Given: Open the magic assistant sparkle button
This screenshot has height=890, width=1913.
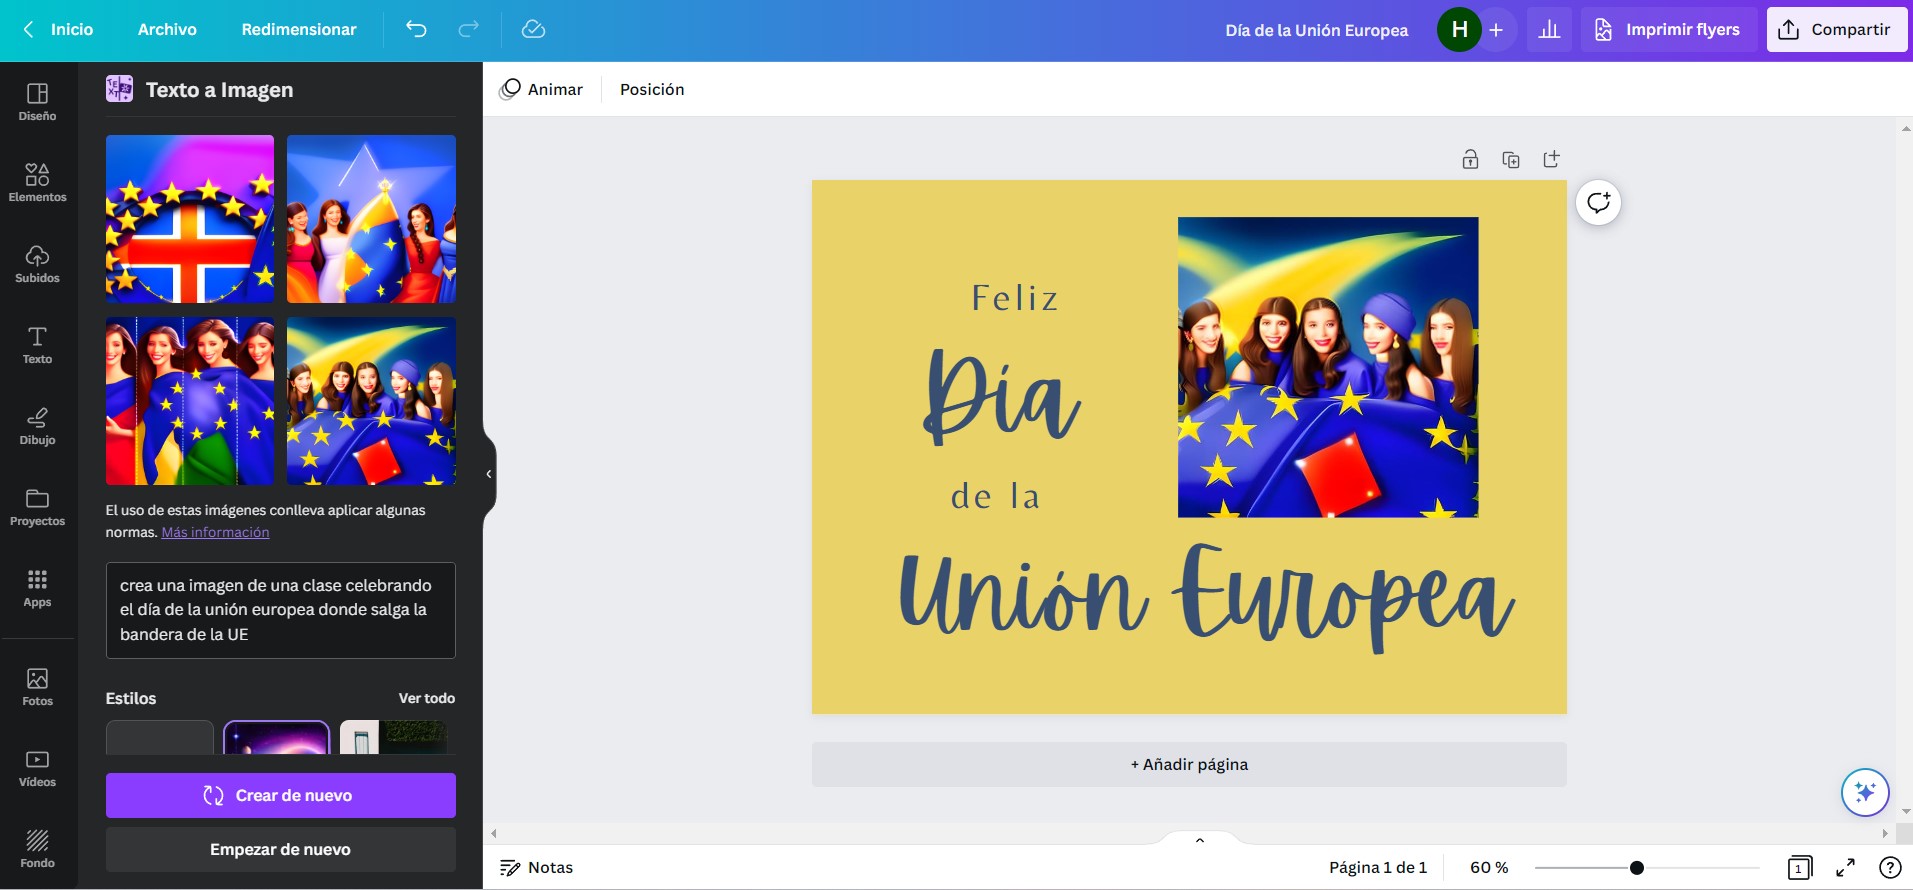Looking at the screenshot, I should point(1865,792).
